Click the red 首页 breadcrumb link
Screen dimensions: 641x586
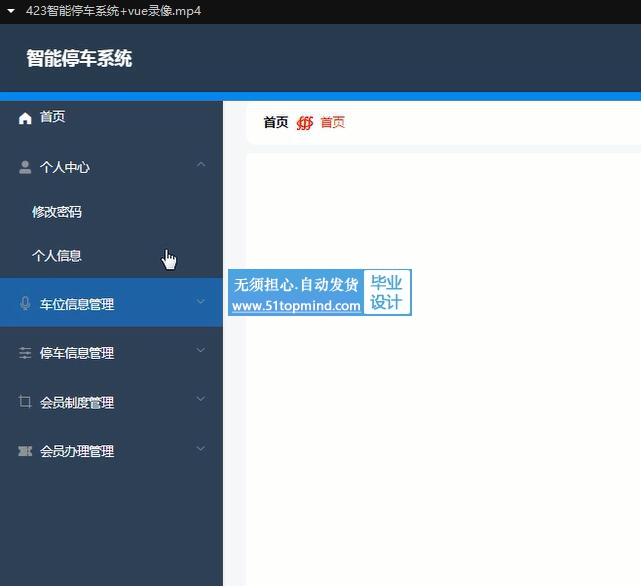pos(333,123)
